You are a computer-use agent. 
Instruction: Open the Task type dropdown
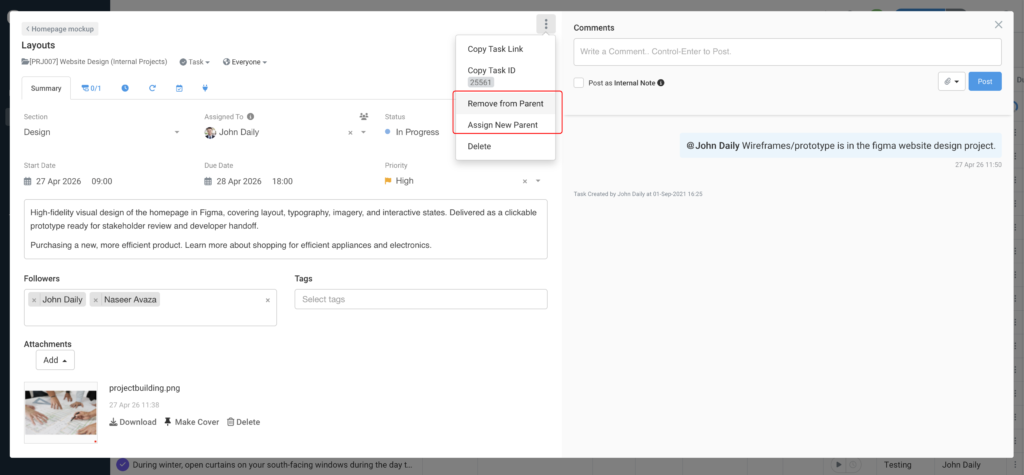(195, 62)
